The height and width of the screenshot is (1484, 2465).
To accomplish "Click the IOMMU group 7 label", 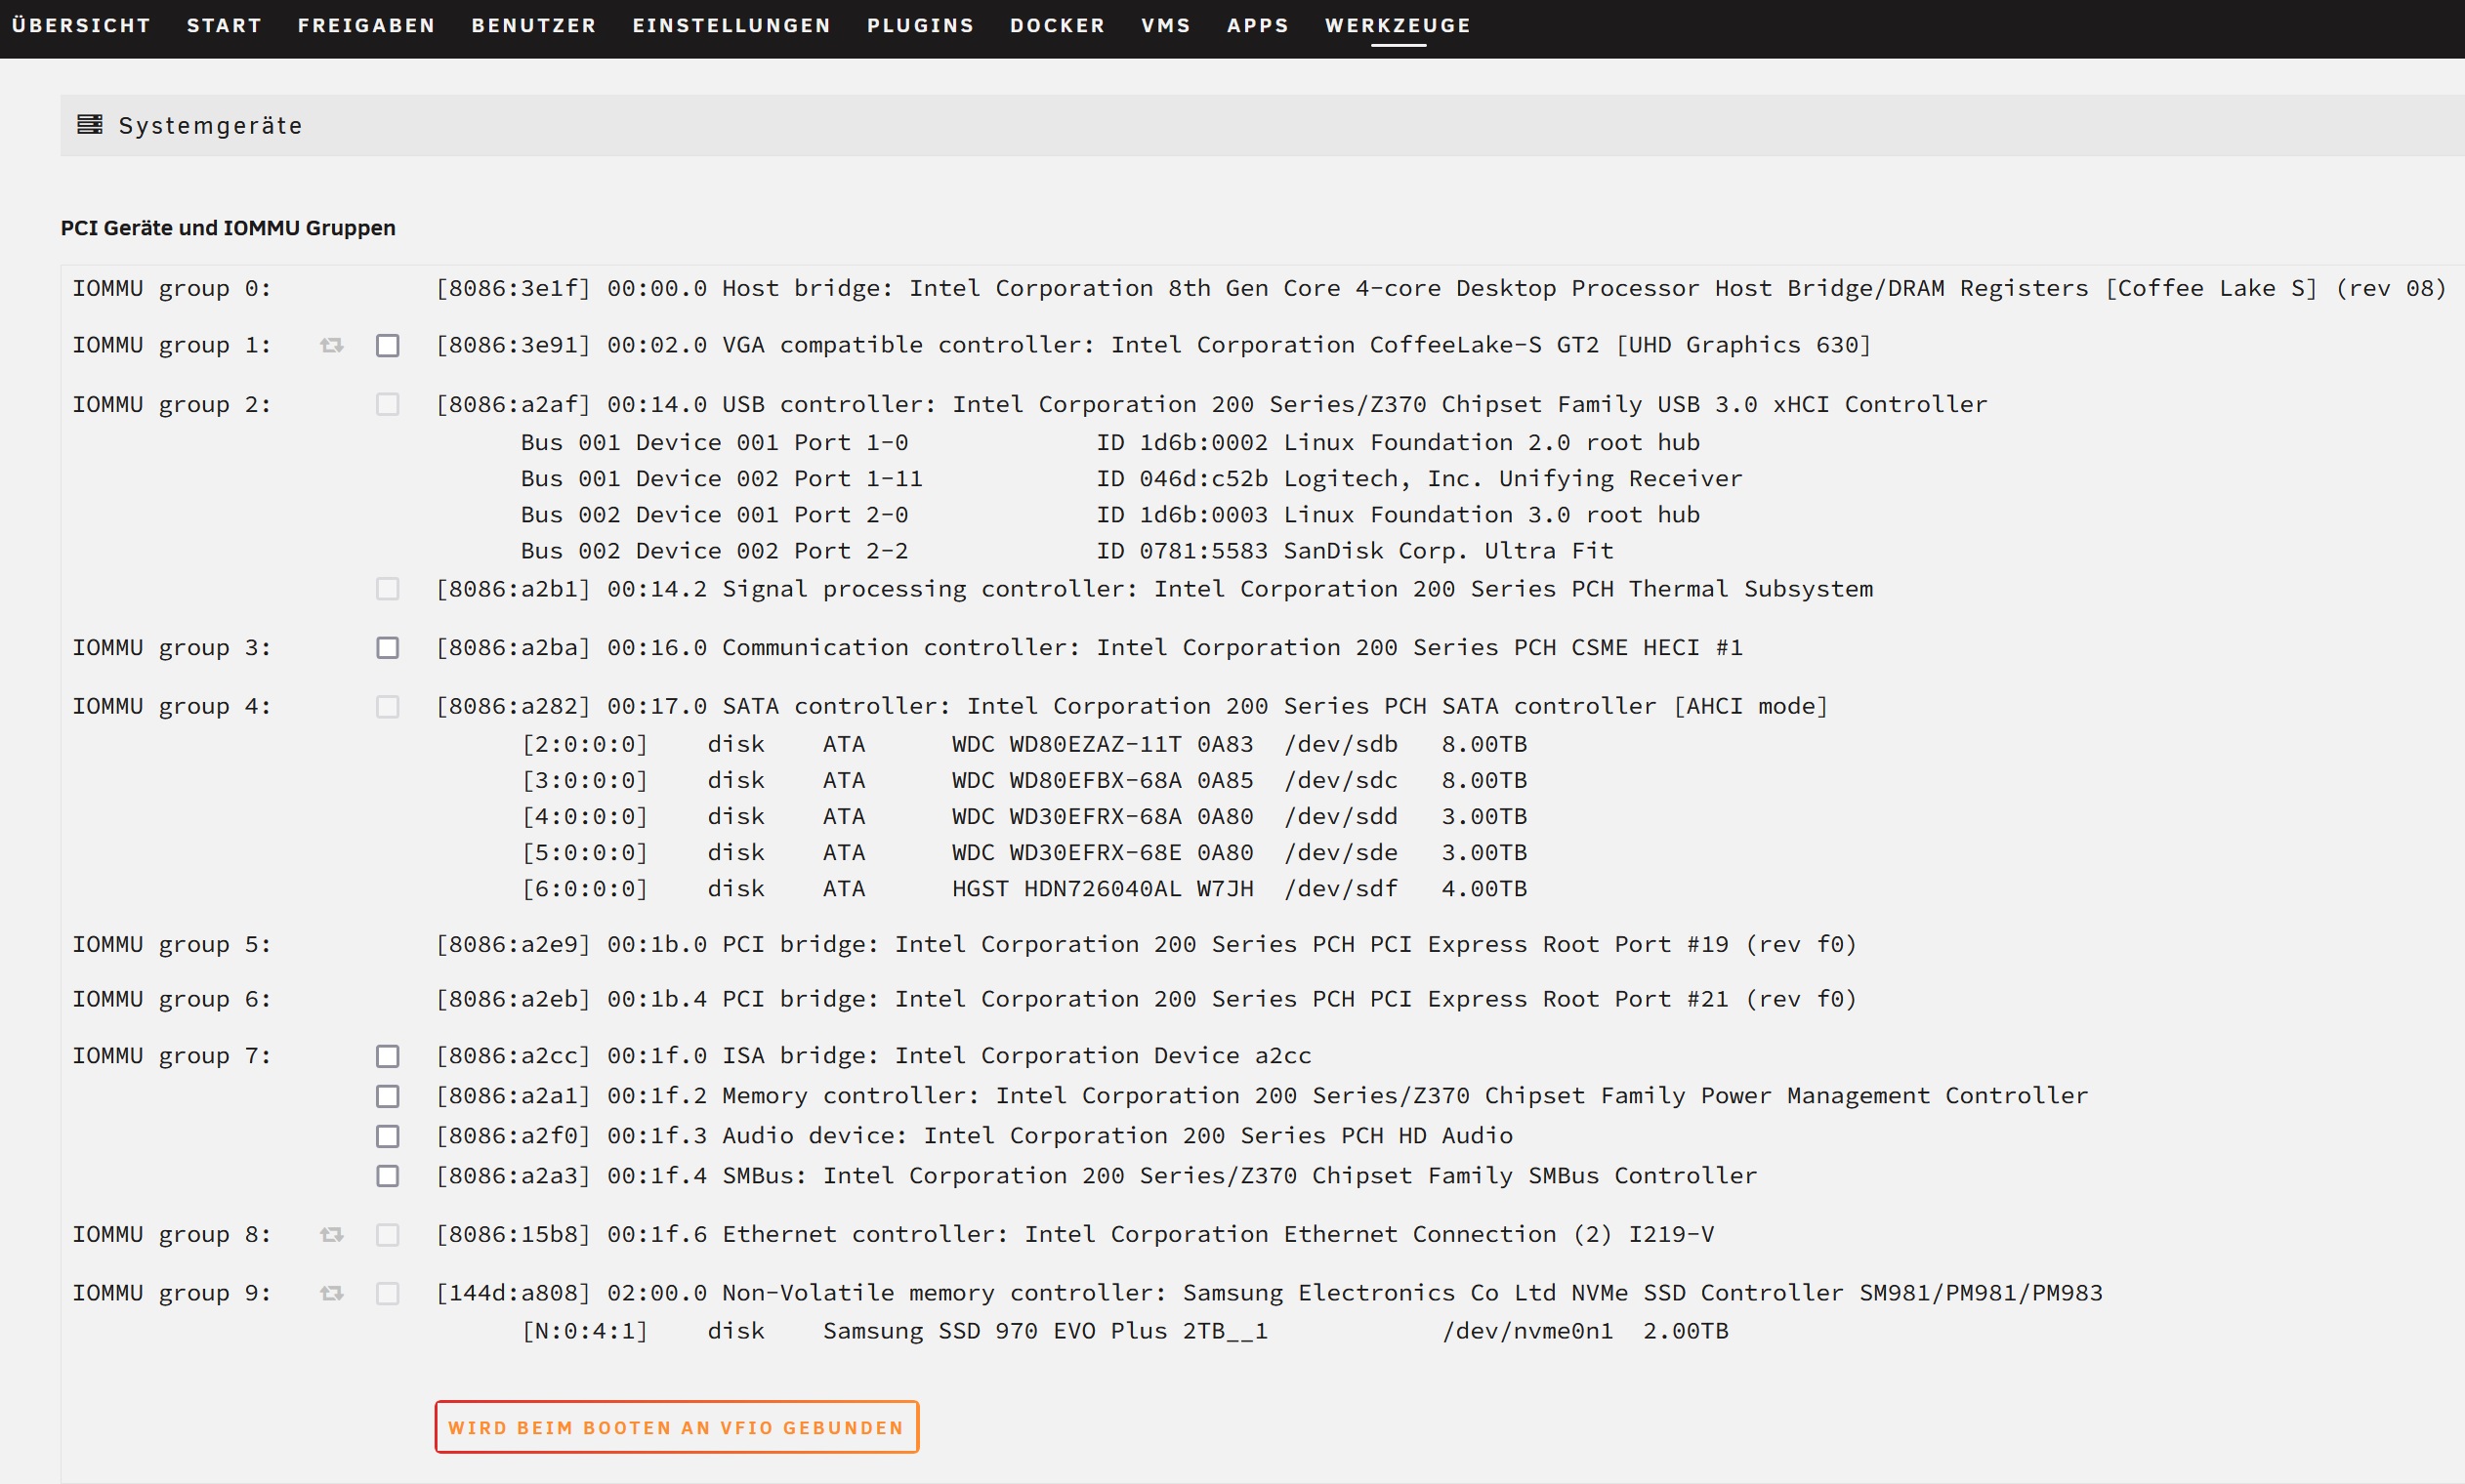I will point(171,1056).
